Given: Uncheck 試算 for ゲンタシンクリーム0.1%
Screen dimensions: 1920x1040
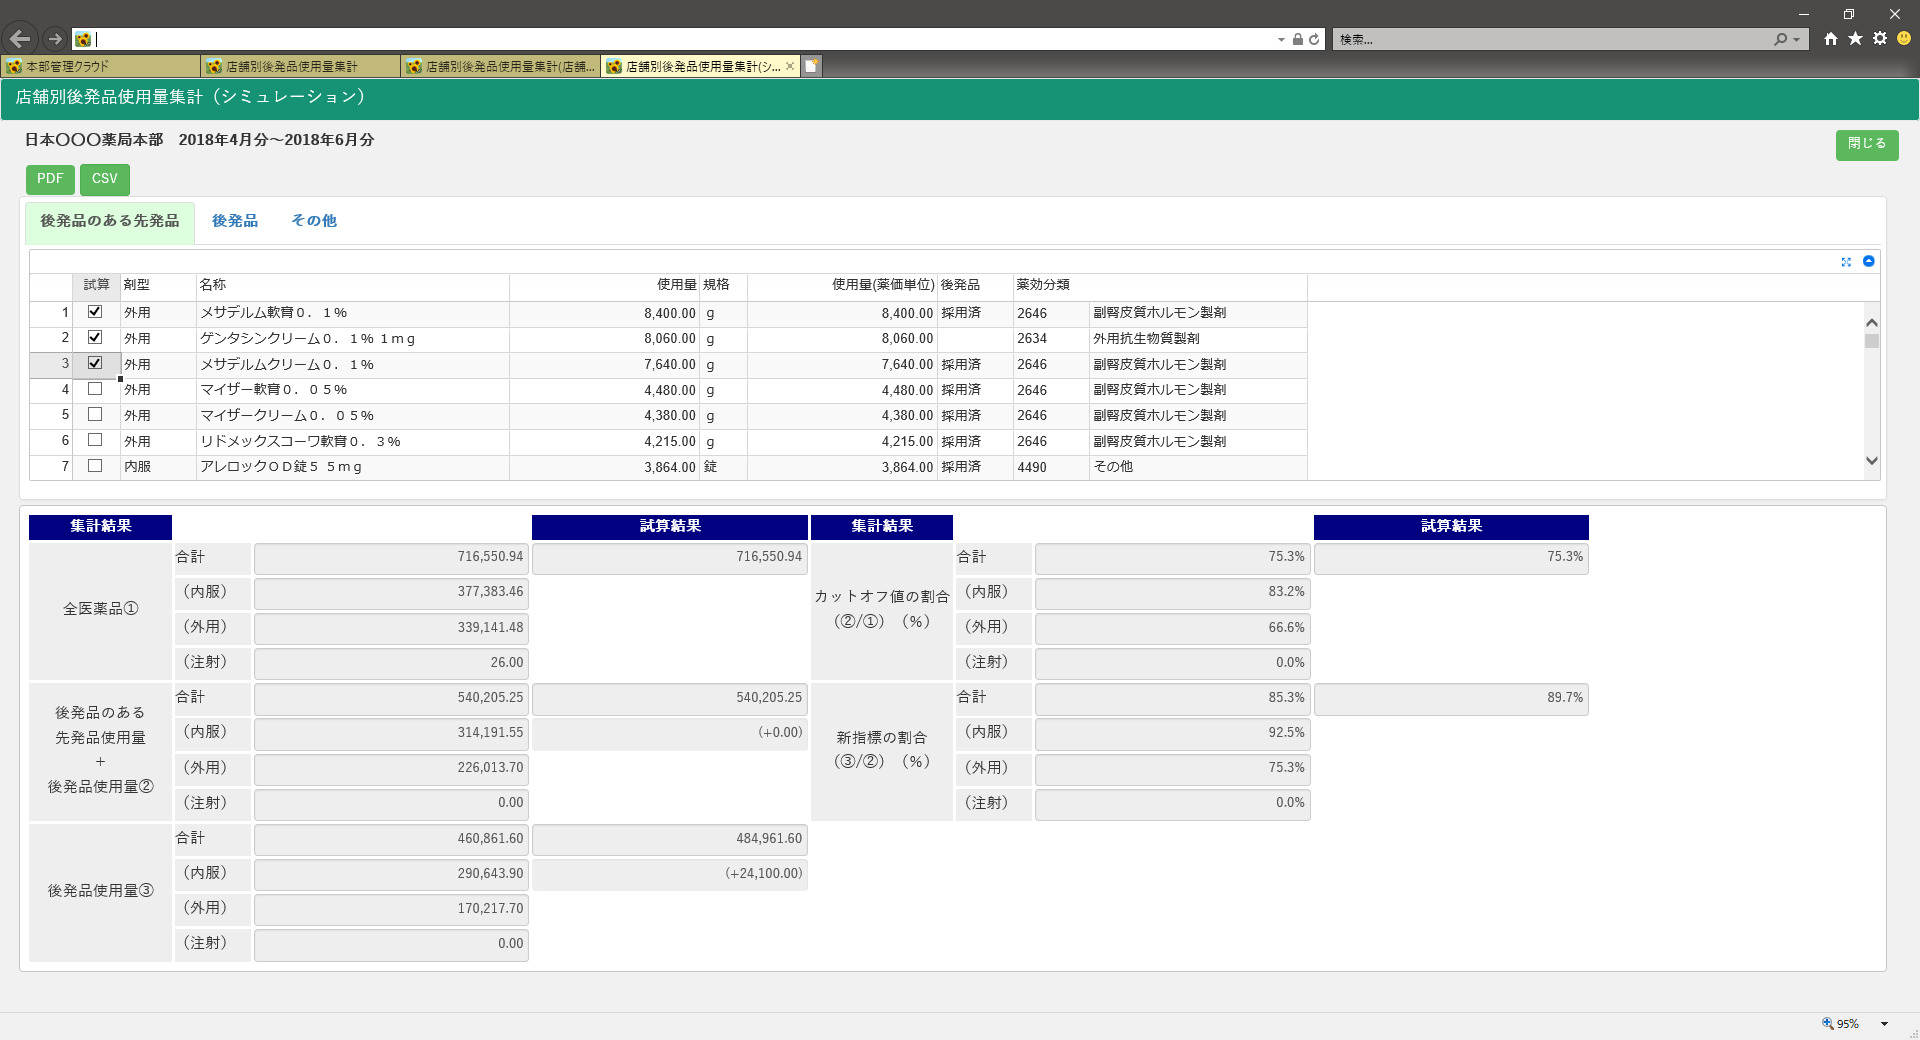Looking at the screenshot, I should pos(95,337).
